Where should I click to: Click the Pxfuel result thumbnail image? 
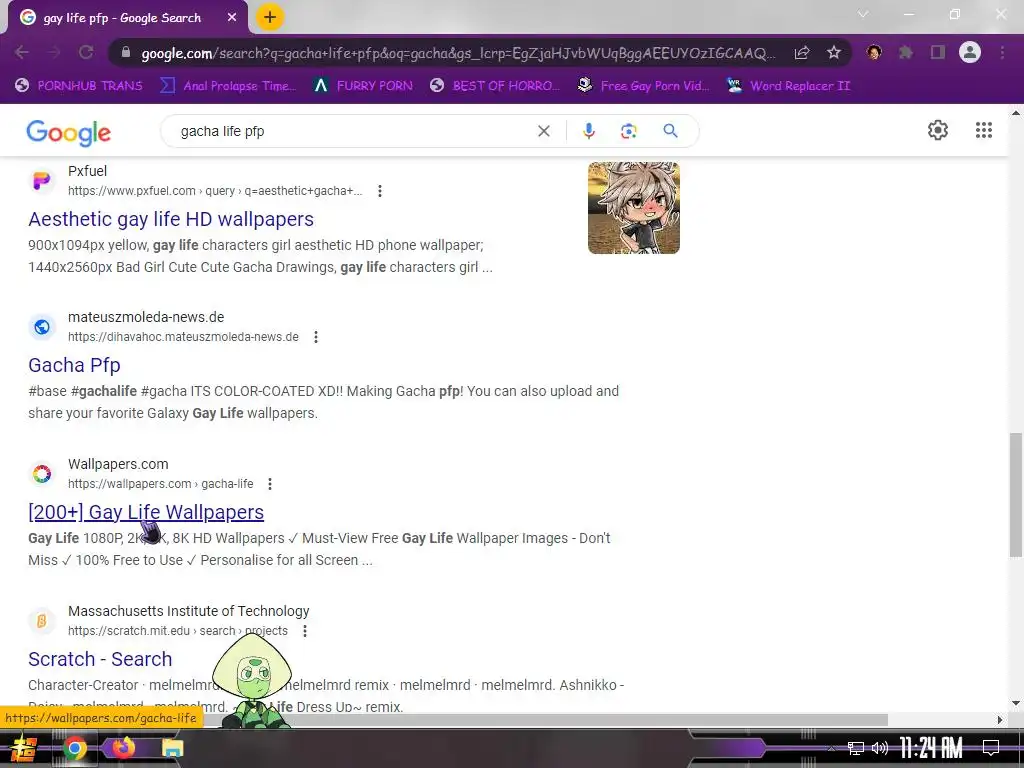point(633,208)
